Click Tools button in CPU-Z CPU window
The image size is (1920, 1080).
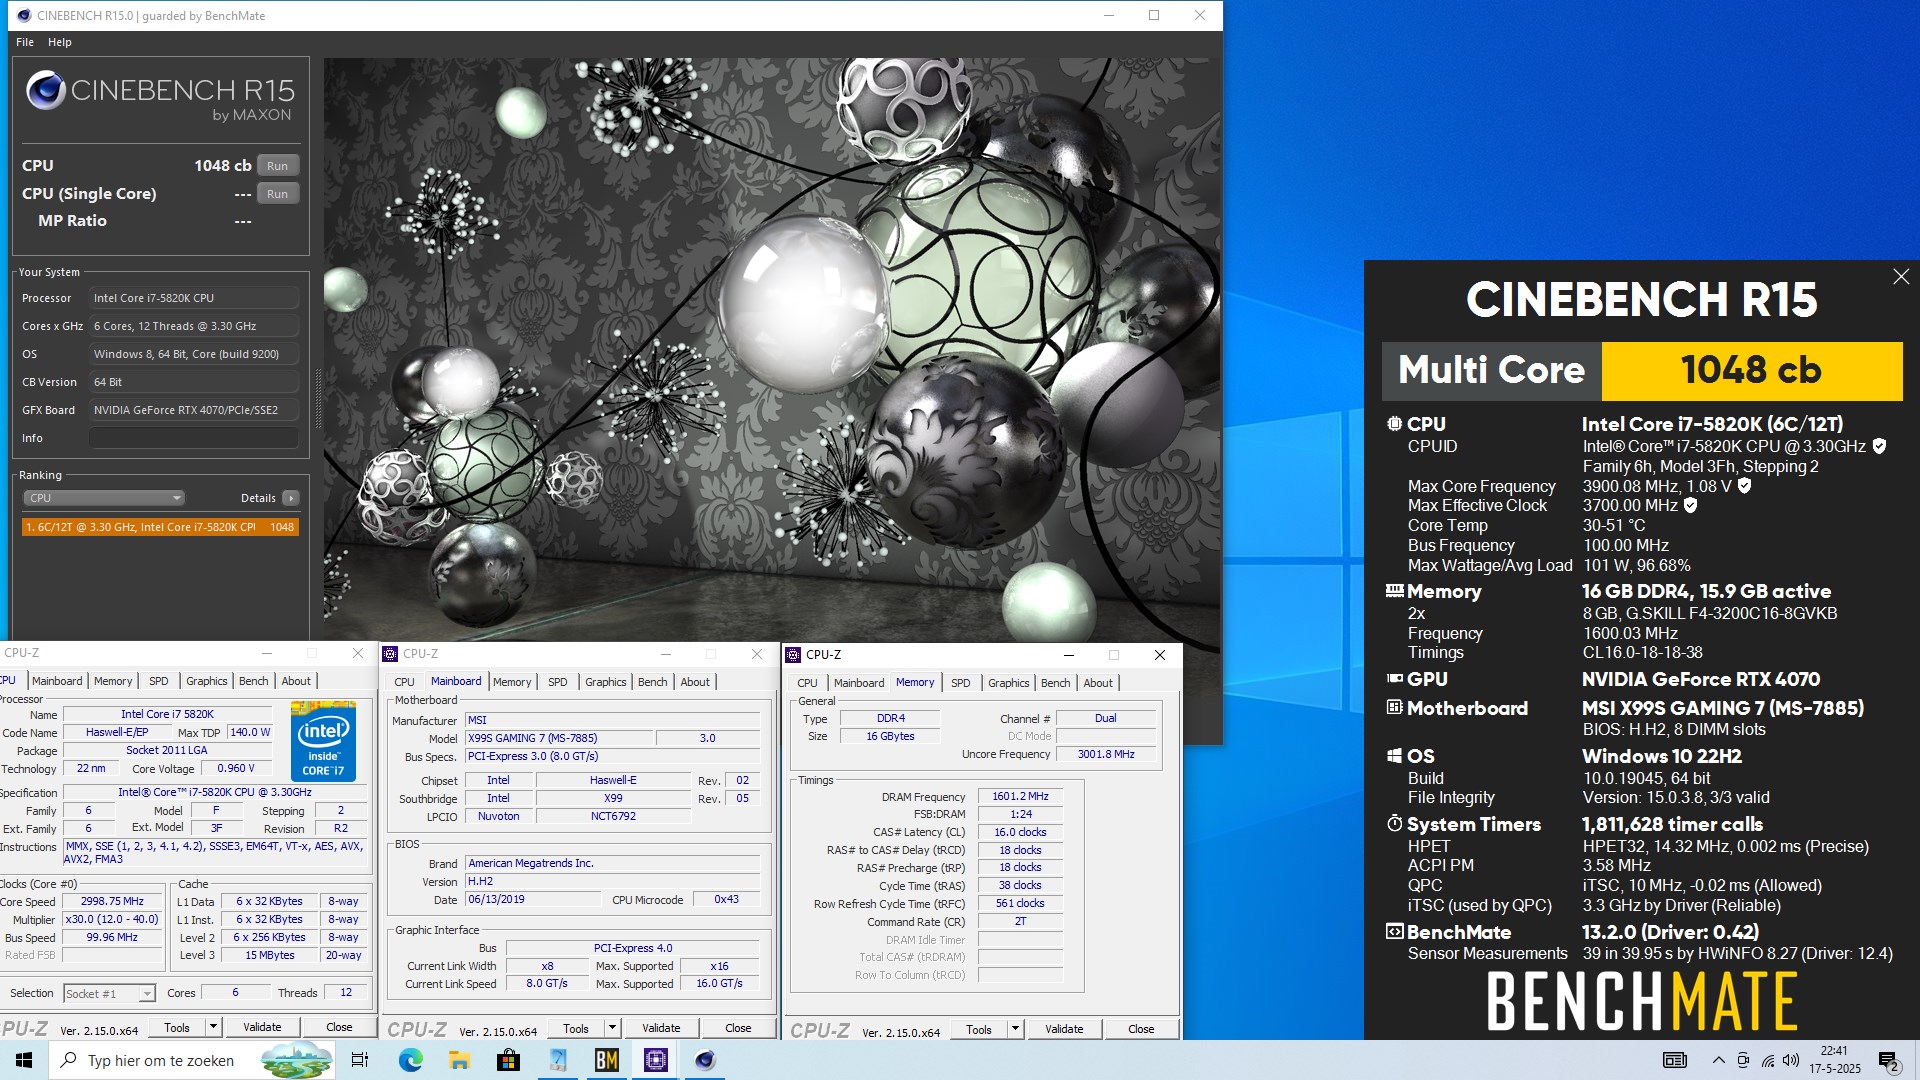[x=177, y=1027]
